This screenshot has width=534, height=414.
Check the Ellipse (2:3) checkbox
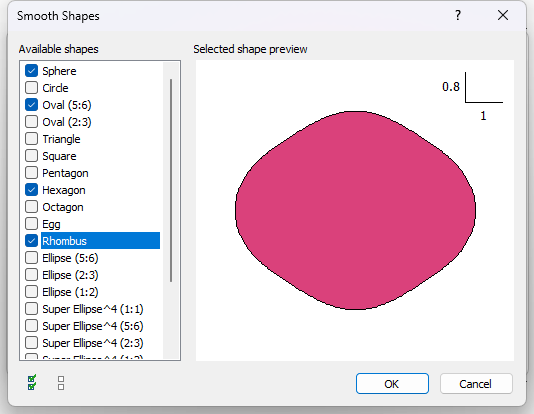coord(31,275)
